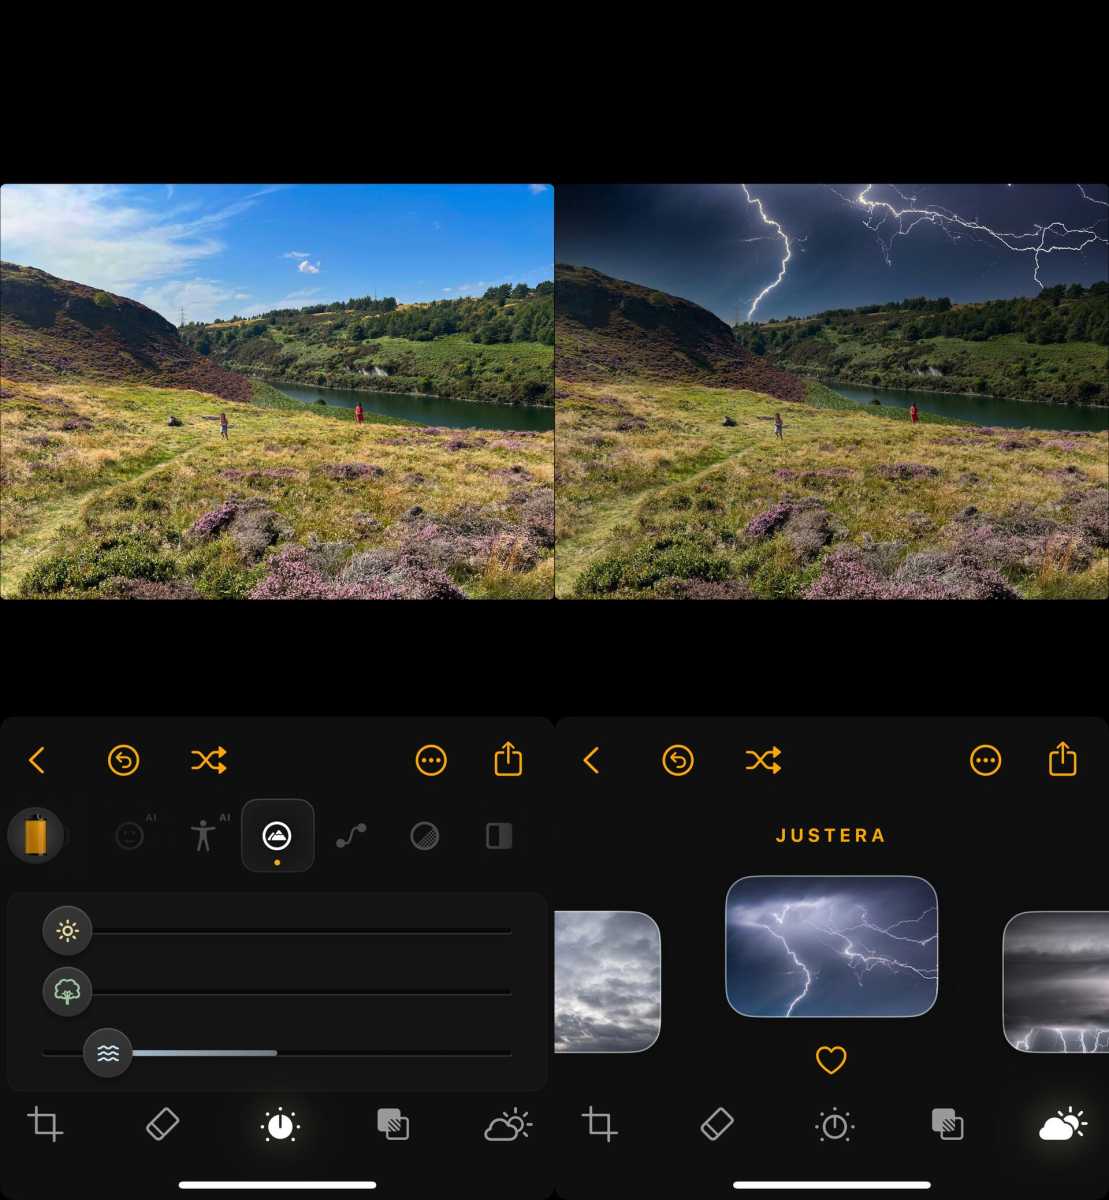Tap the JUSTERA sky pack title
The height and width of the screenshot is (1200, 1109).
(x=831, y=836)
